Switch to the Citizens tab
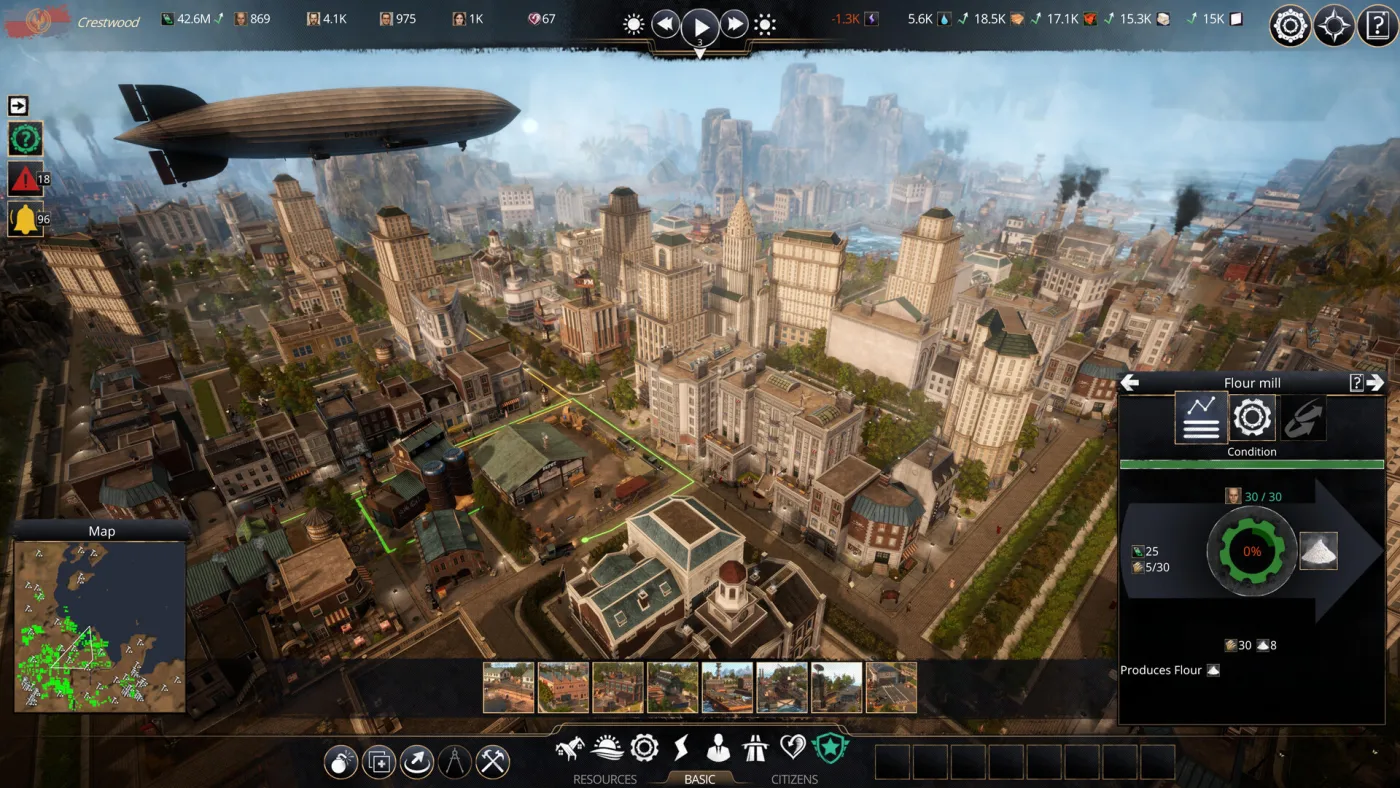This screenshot has width=1400, height=788. point(794,779)
